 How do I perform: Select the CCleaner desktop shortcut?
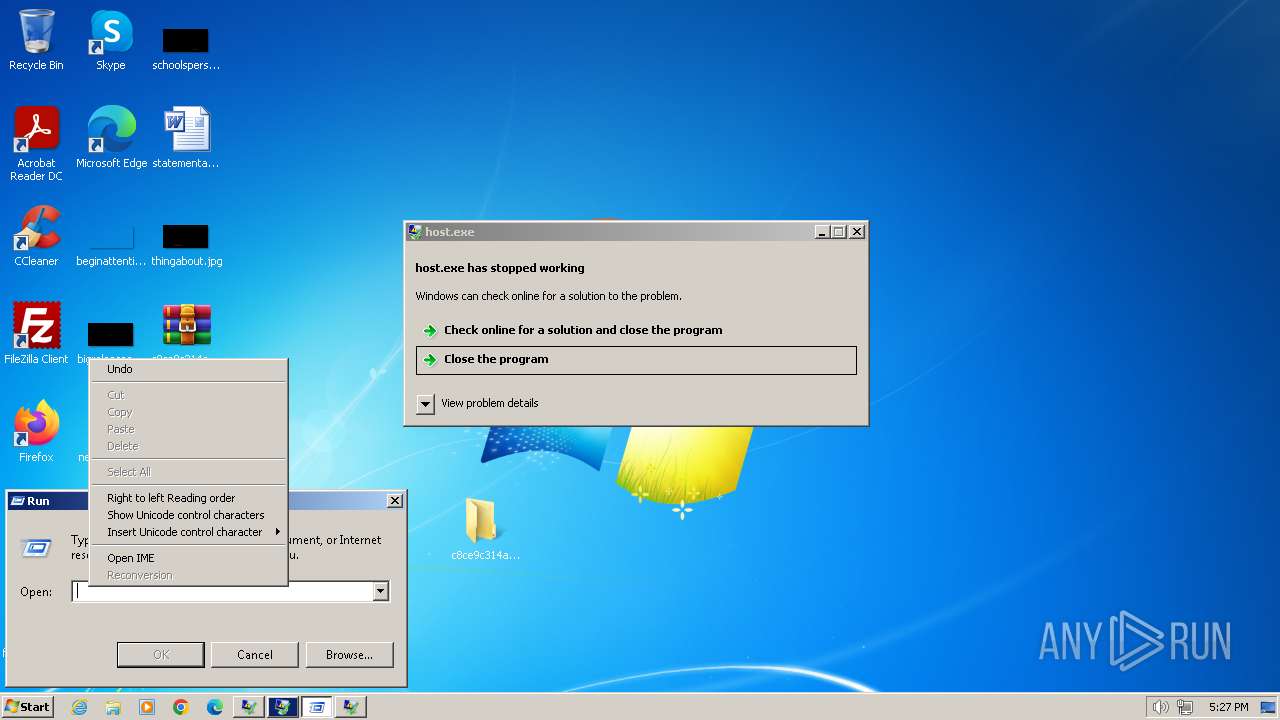(36, 236)
